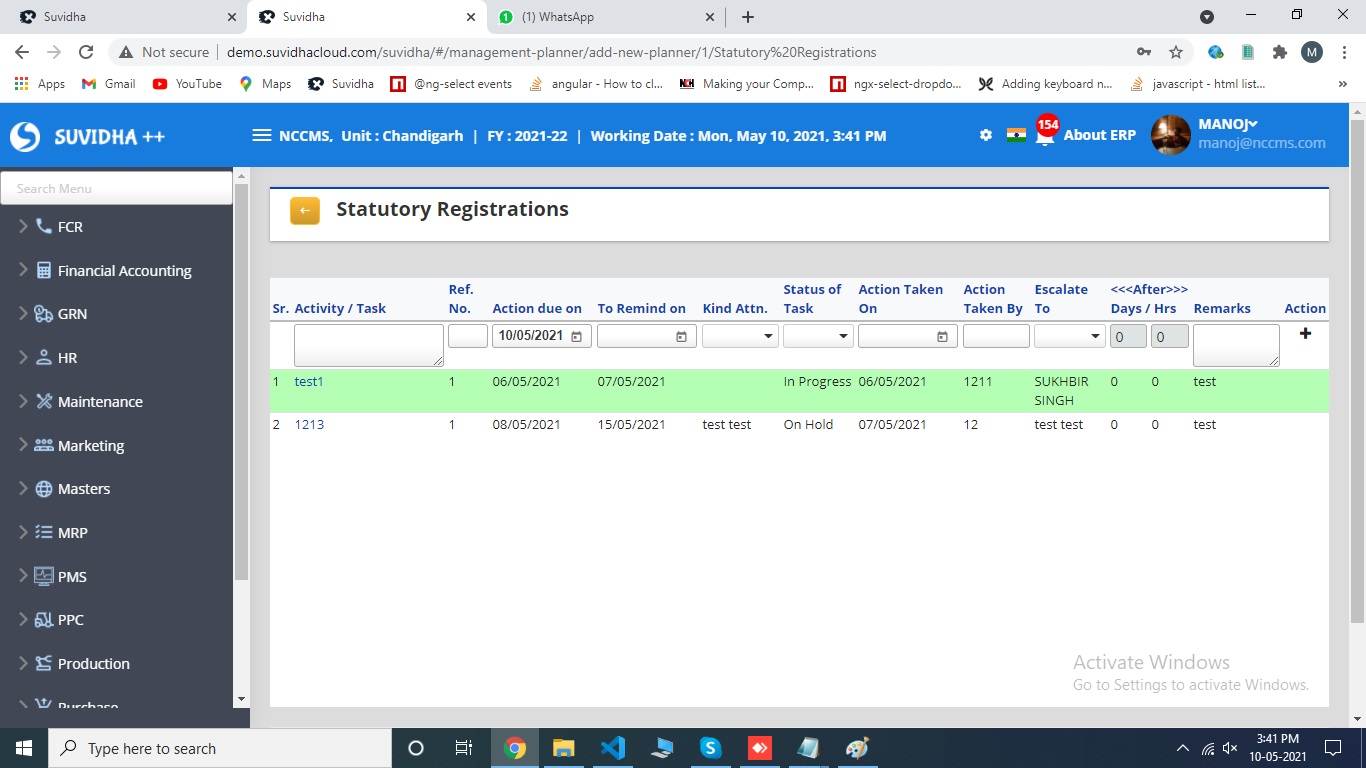Open the Kind Attn. dropdown

click(740, 337)
